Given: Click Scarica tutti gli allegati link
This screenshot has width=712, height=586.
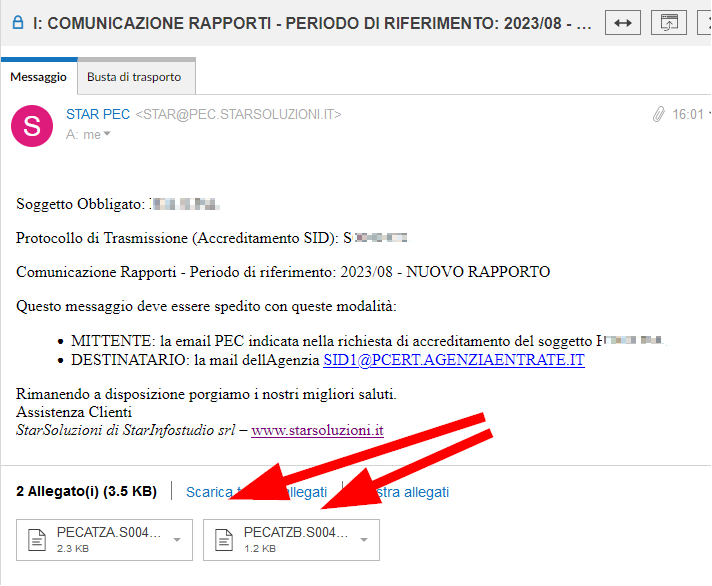Looking at the screenshot, I should tap(257, 492).
